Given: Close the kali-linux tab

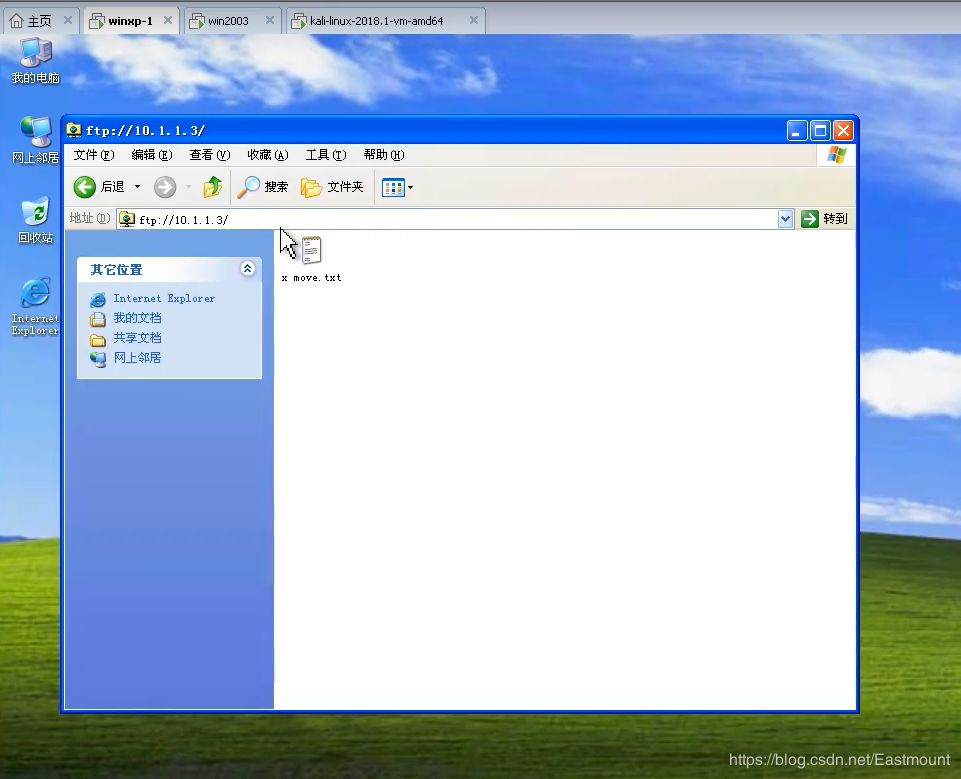Looking at the screenshot, I should [x=474, y=20].
